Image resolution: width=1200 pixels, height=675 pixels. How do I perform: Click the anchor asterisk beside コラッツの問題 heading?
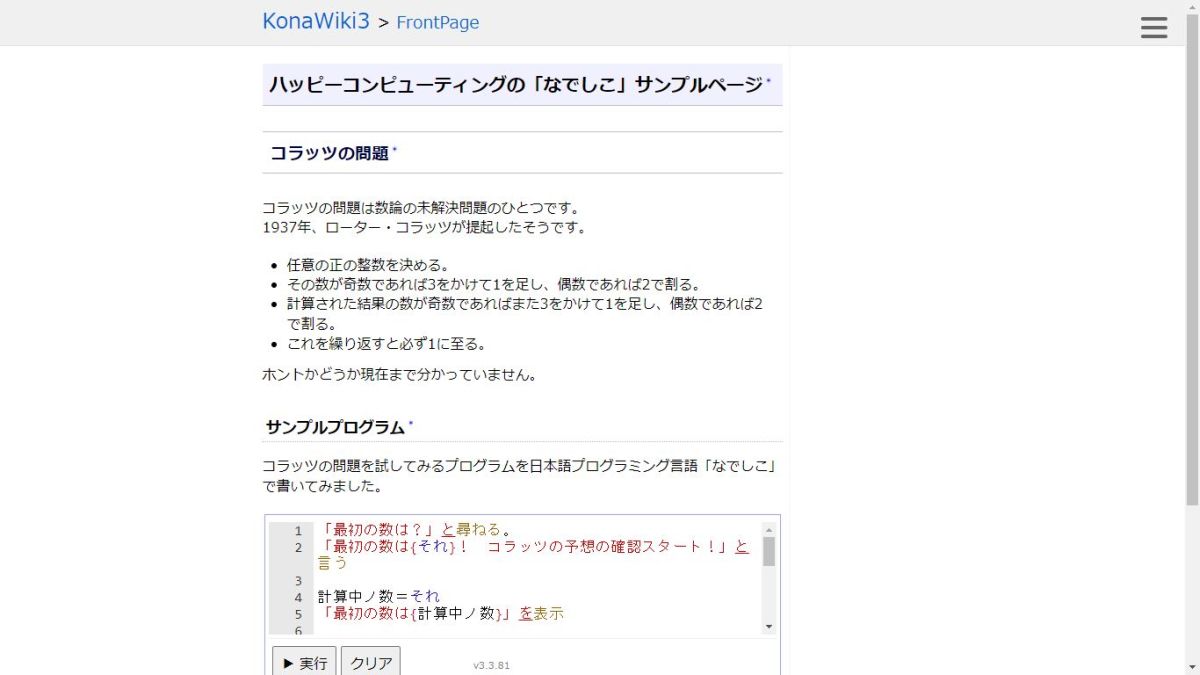395,150
